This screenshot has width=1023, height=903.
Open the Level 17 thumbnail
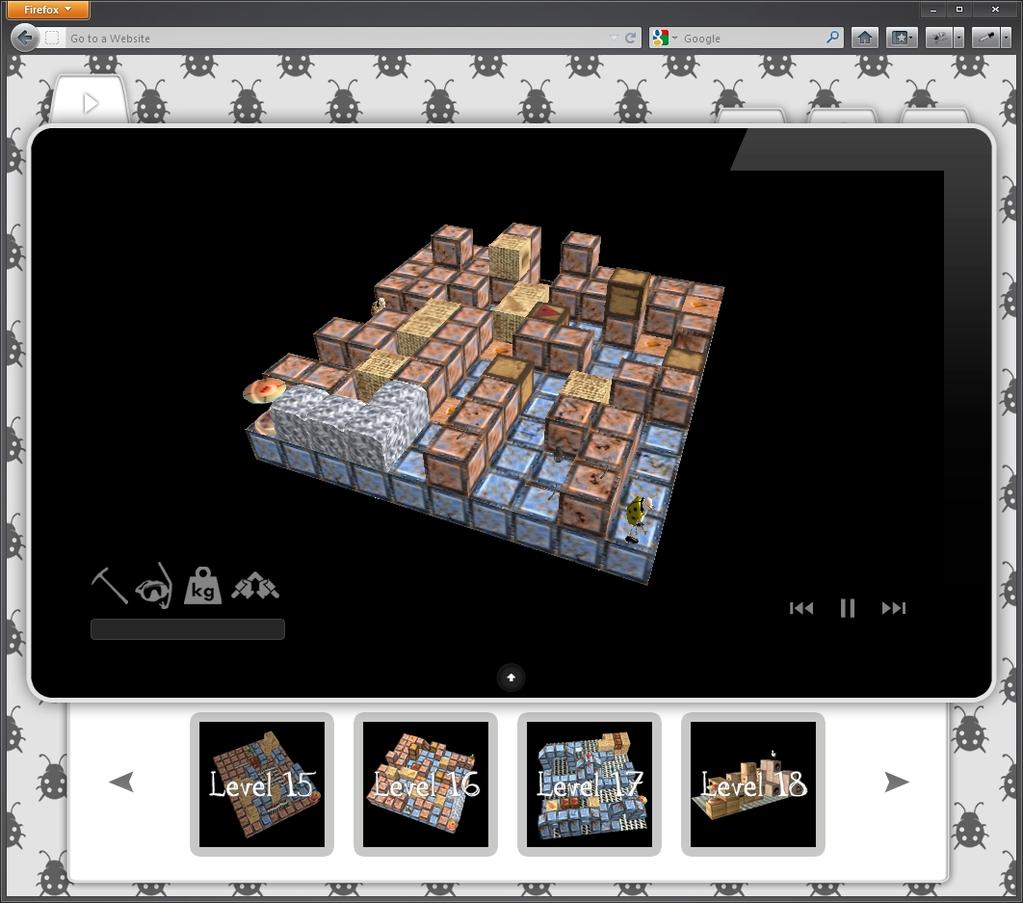[589, 784]
